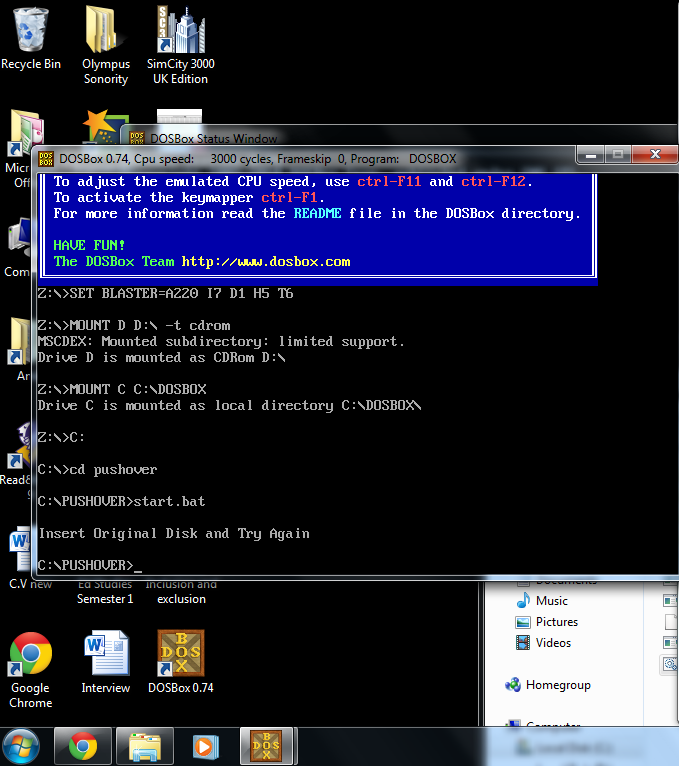The width and height of the screenshot is (679, 768).
Task: Select Pictures in the Explorer sidebar
Action: pyautogui.click(x=556, y=621)
